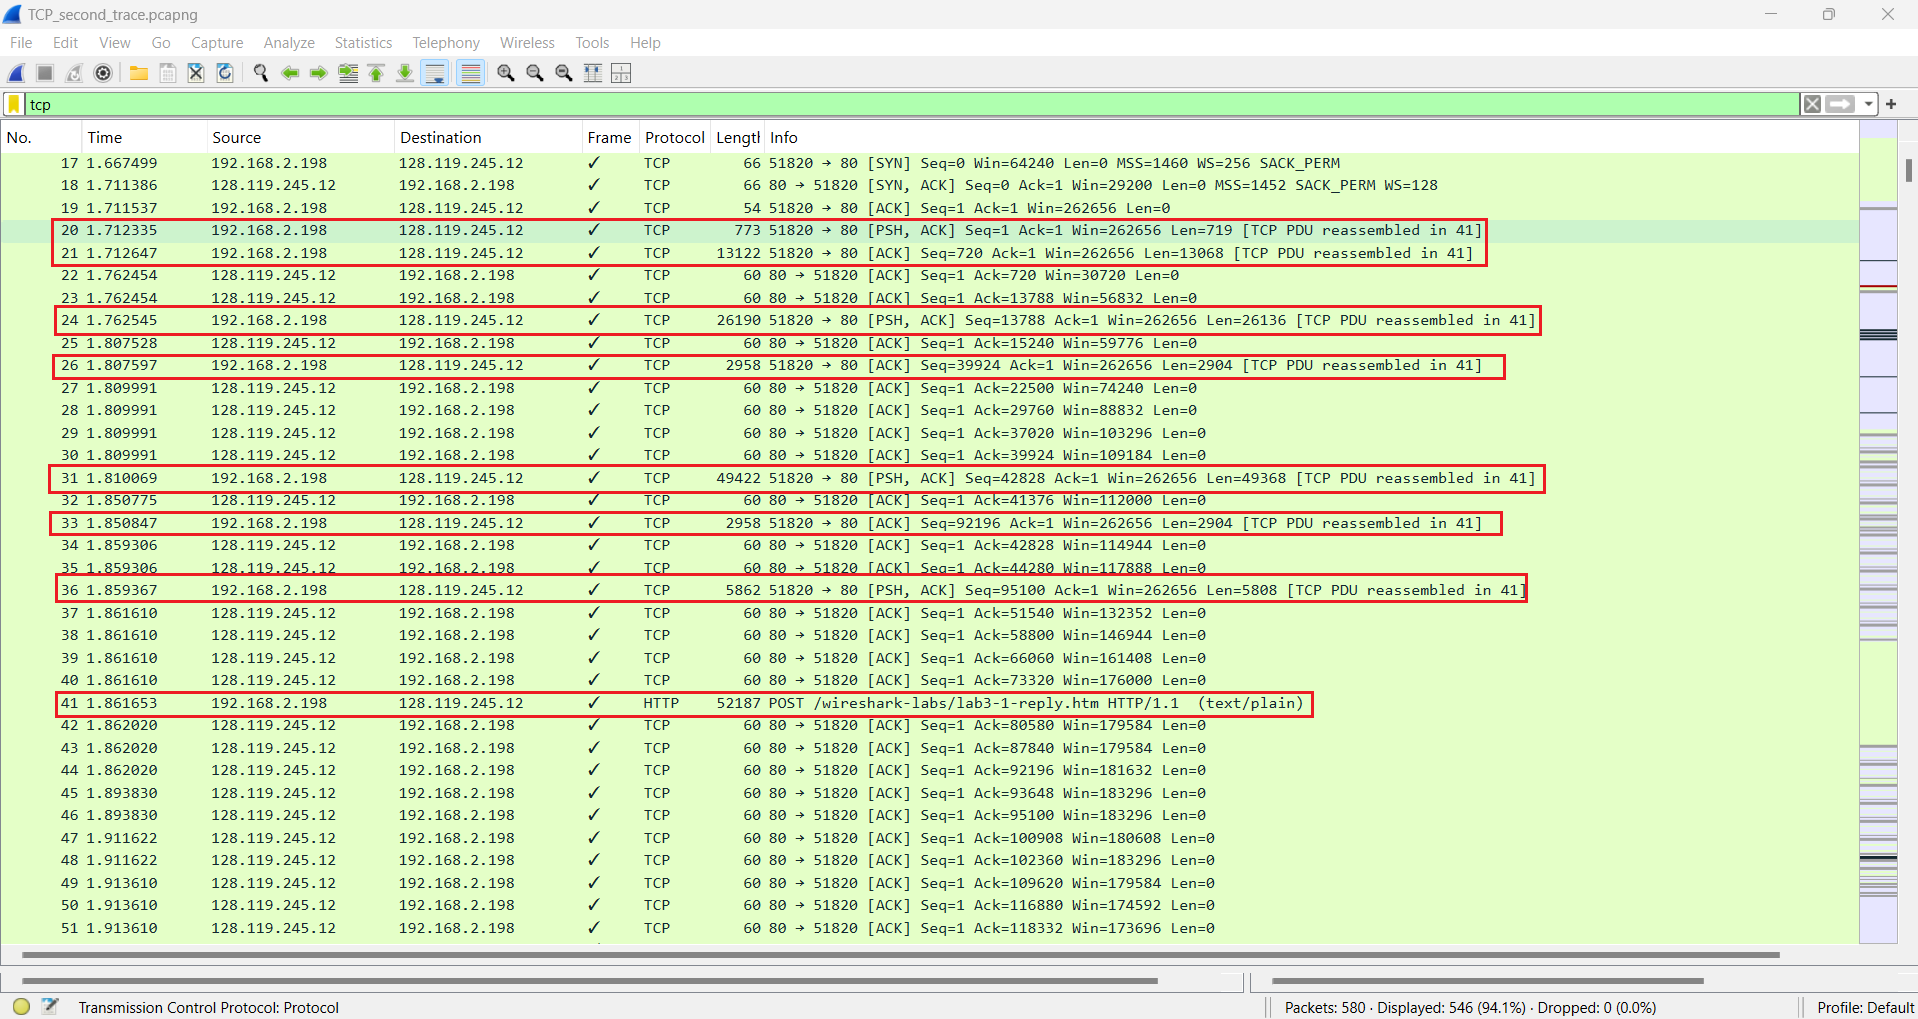
Task: Click the resize columns icon
Action: coord(593,73)
